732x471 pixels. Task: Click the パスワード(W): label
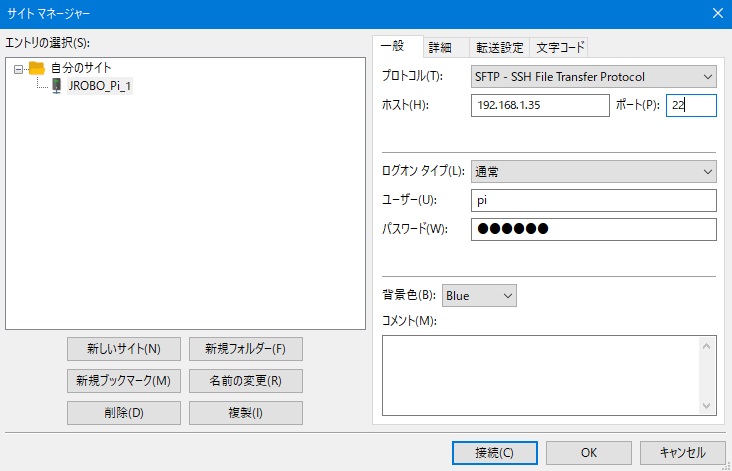tap(415, 229)
